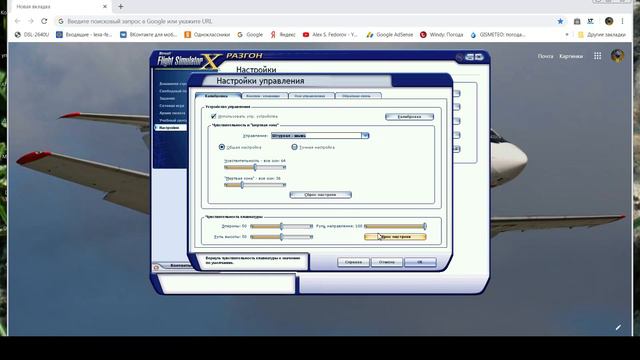This screenshot has width=640, height=360.
Task: Switch to Обратная связь tab
Action: (x=358, y=96)
